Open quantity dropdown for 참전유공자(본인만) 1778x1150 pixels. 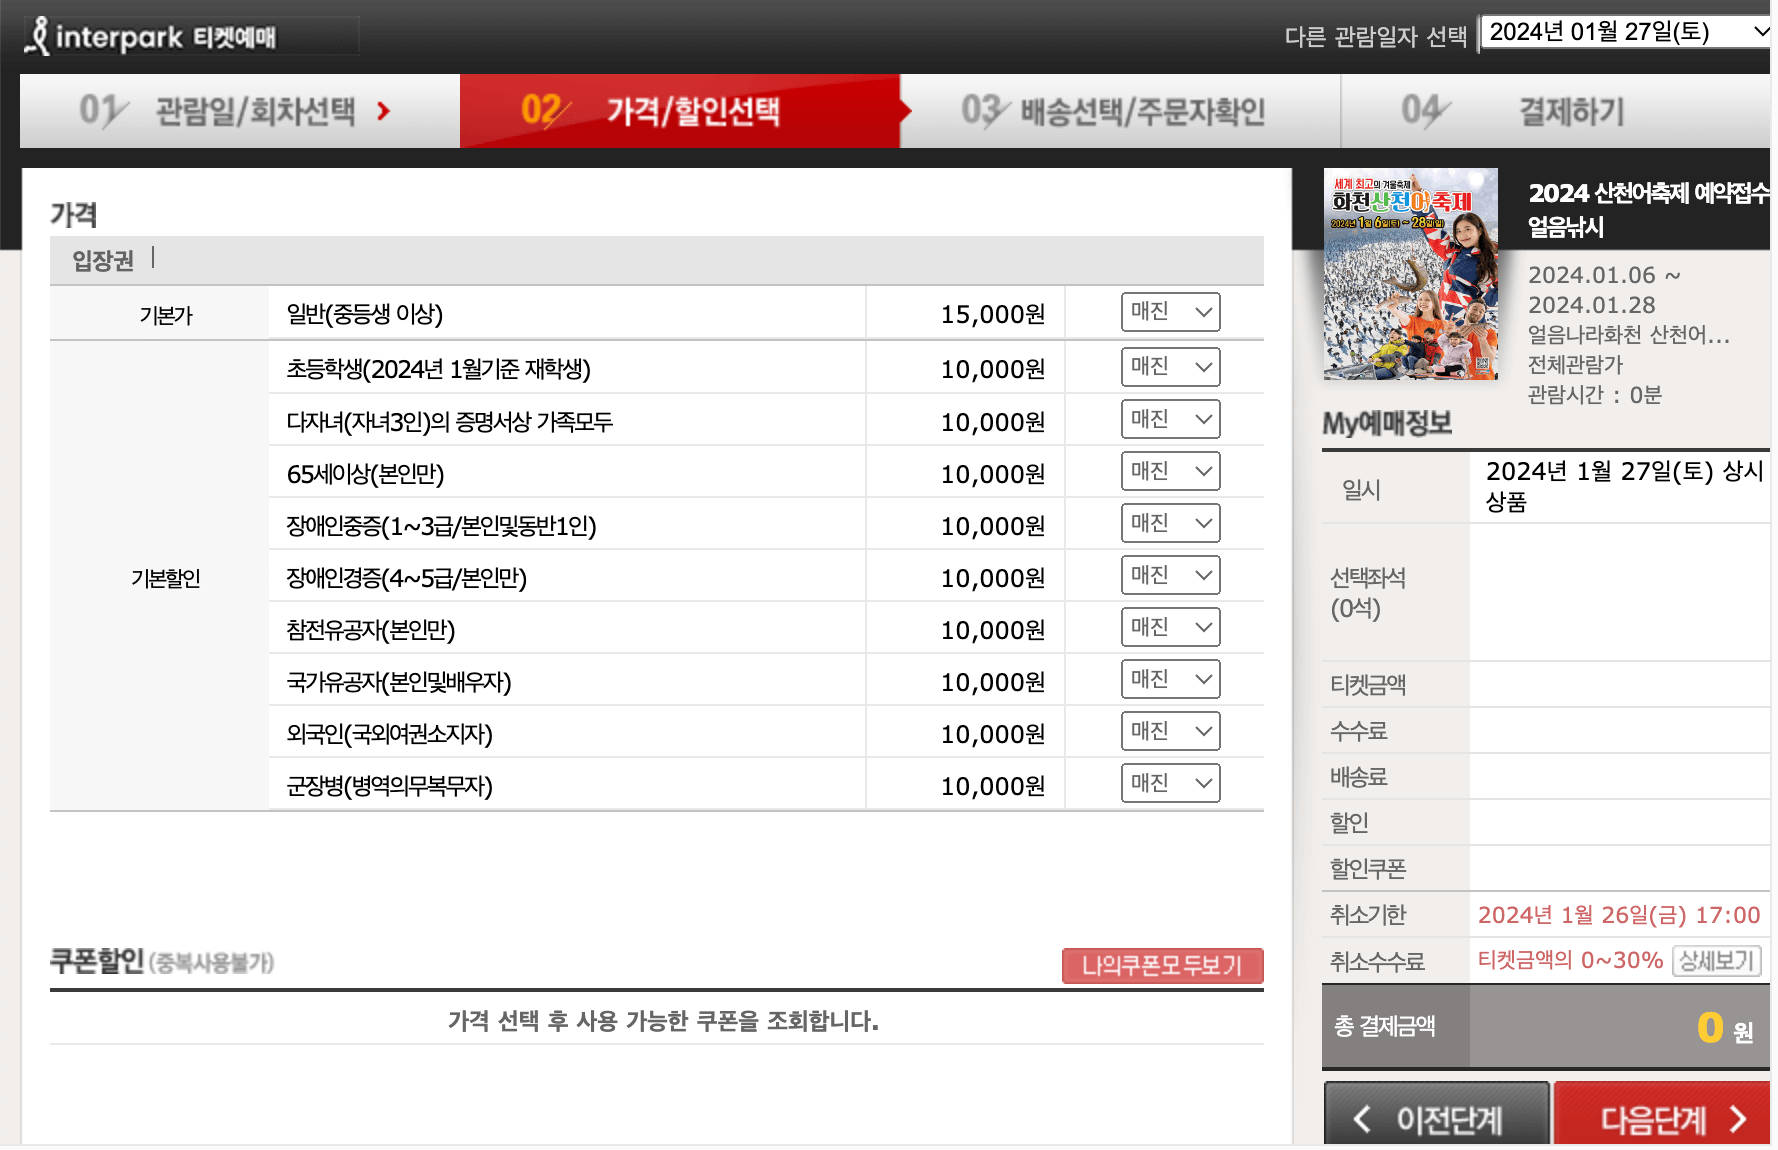pyautogui.click(x=1170, y=627)
